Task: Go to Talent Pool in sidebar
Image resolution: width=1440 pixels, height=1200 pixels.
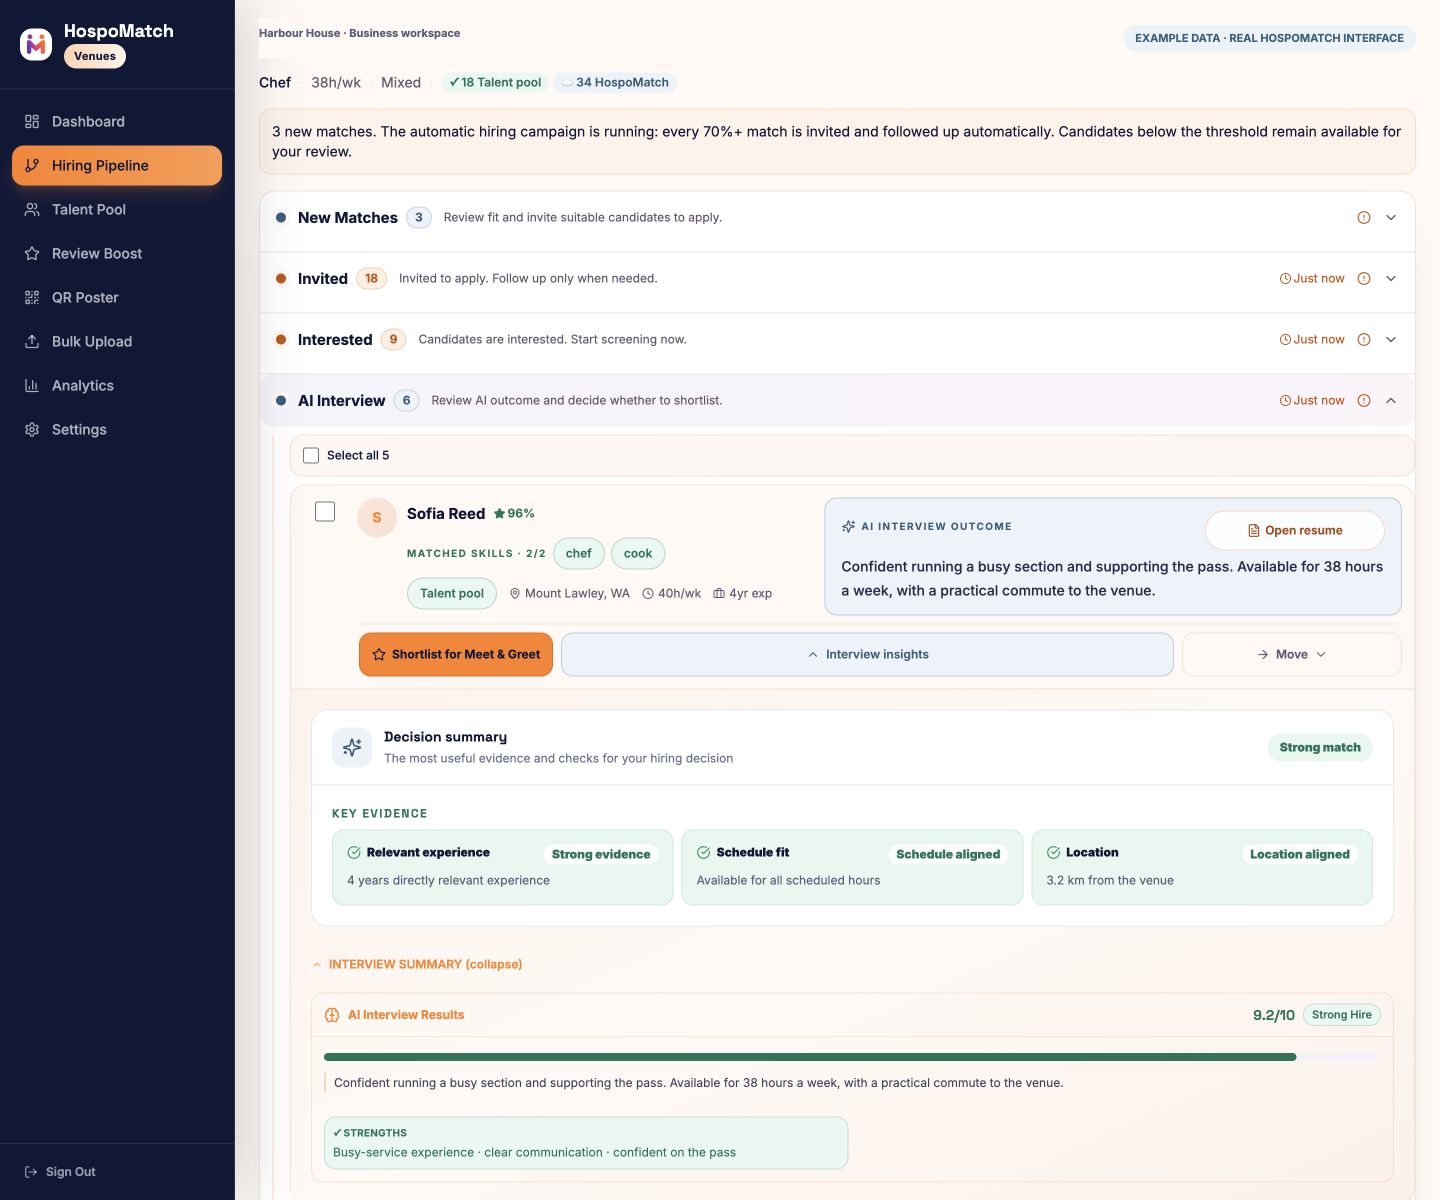Action: tap(117, 210)
